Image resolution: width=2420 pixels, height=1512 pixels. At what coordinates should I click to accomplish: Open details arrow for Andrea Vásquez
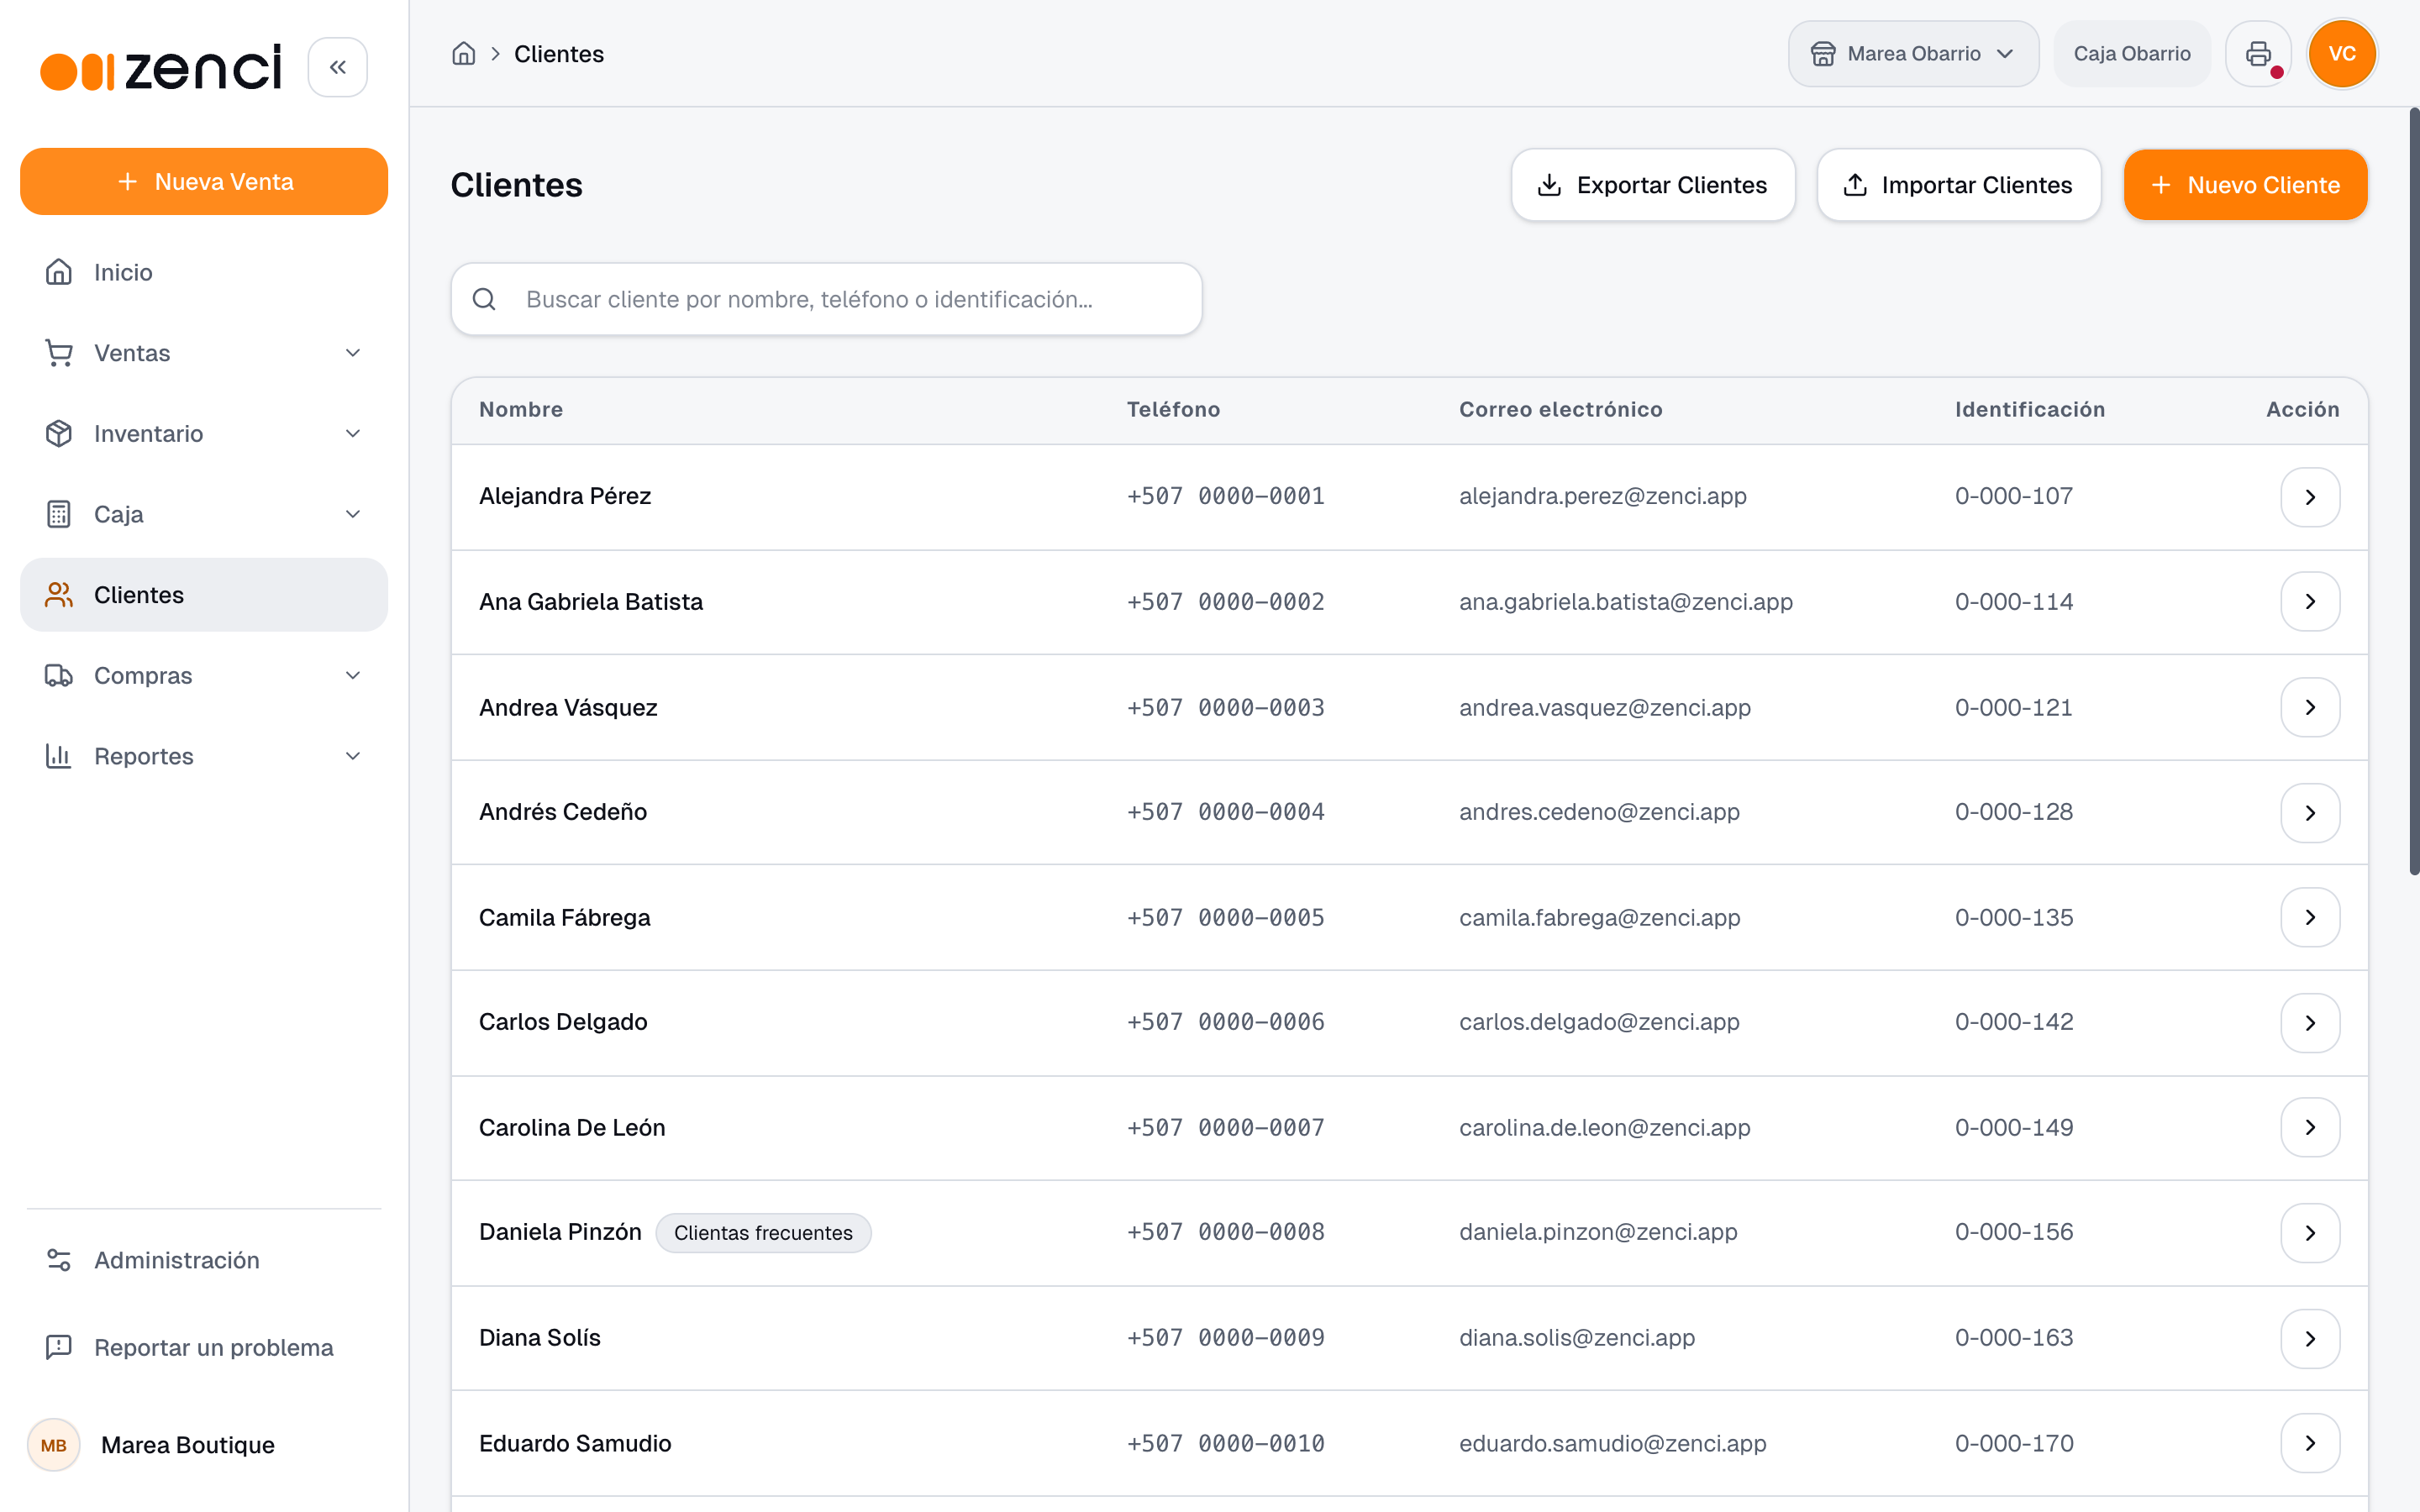[x=2309, y=708]
